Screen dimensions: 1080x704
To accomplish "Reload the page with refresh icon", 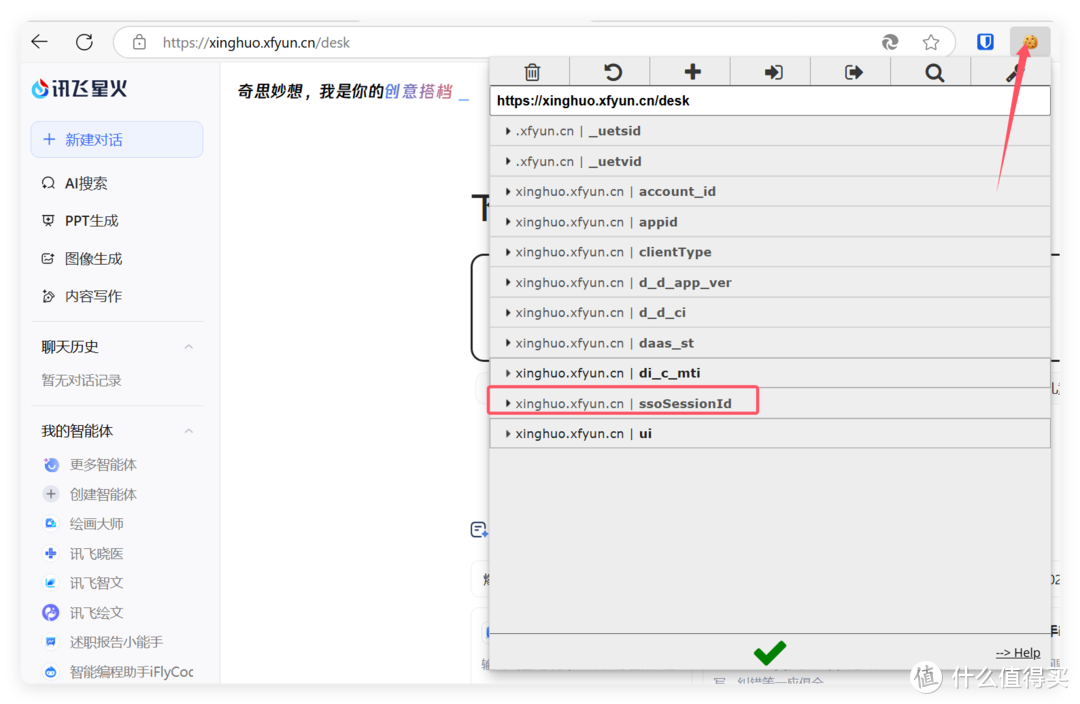I will click(84, 42).
